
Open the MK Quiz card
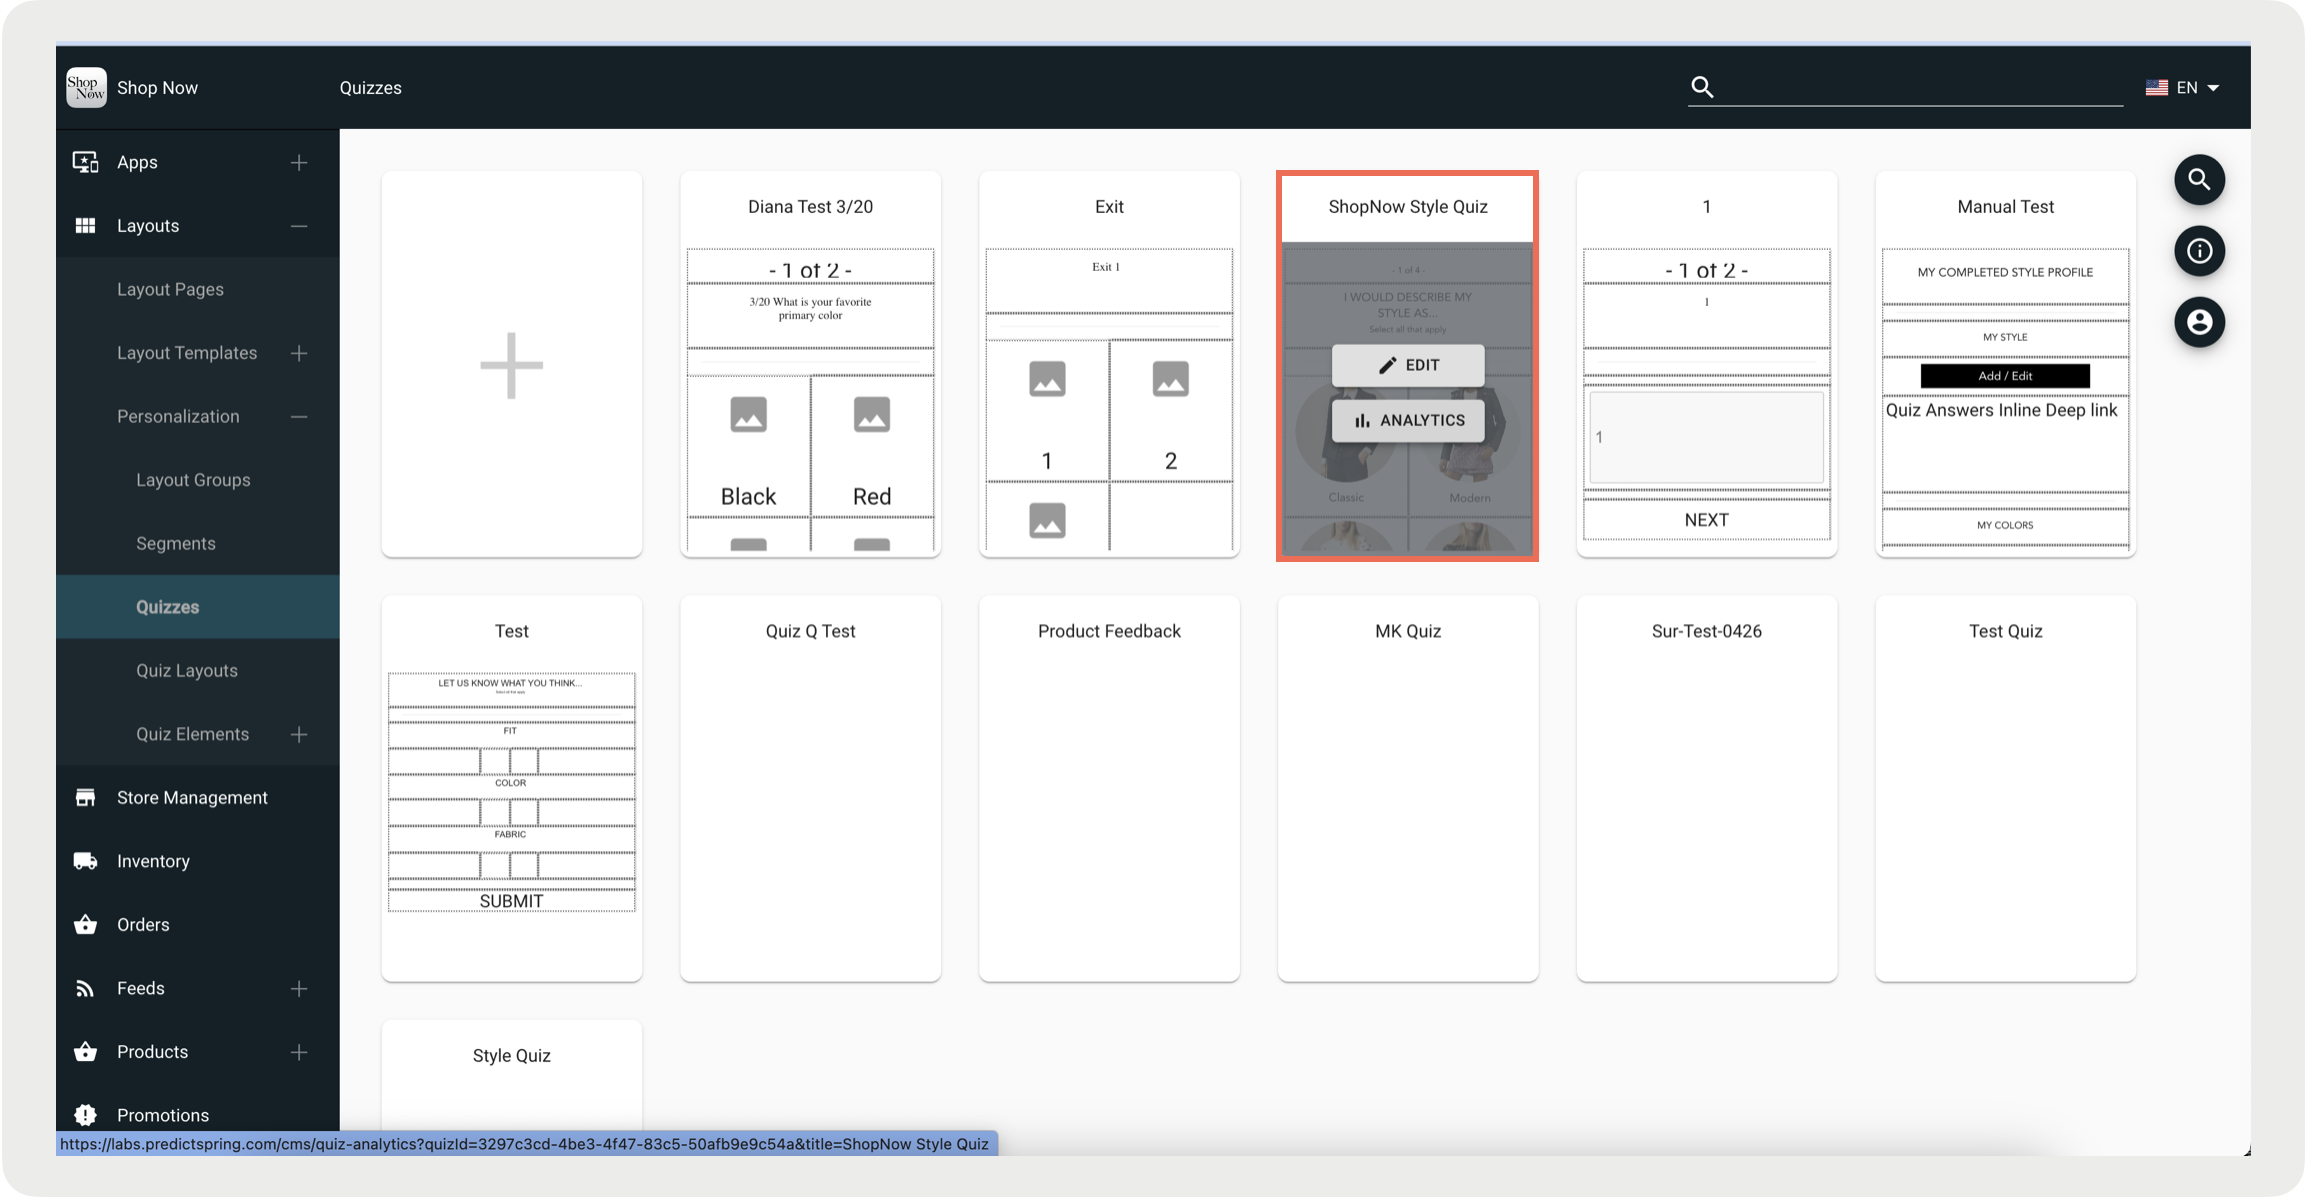[1407, 789]
